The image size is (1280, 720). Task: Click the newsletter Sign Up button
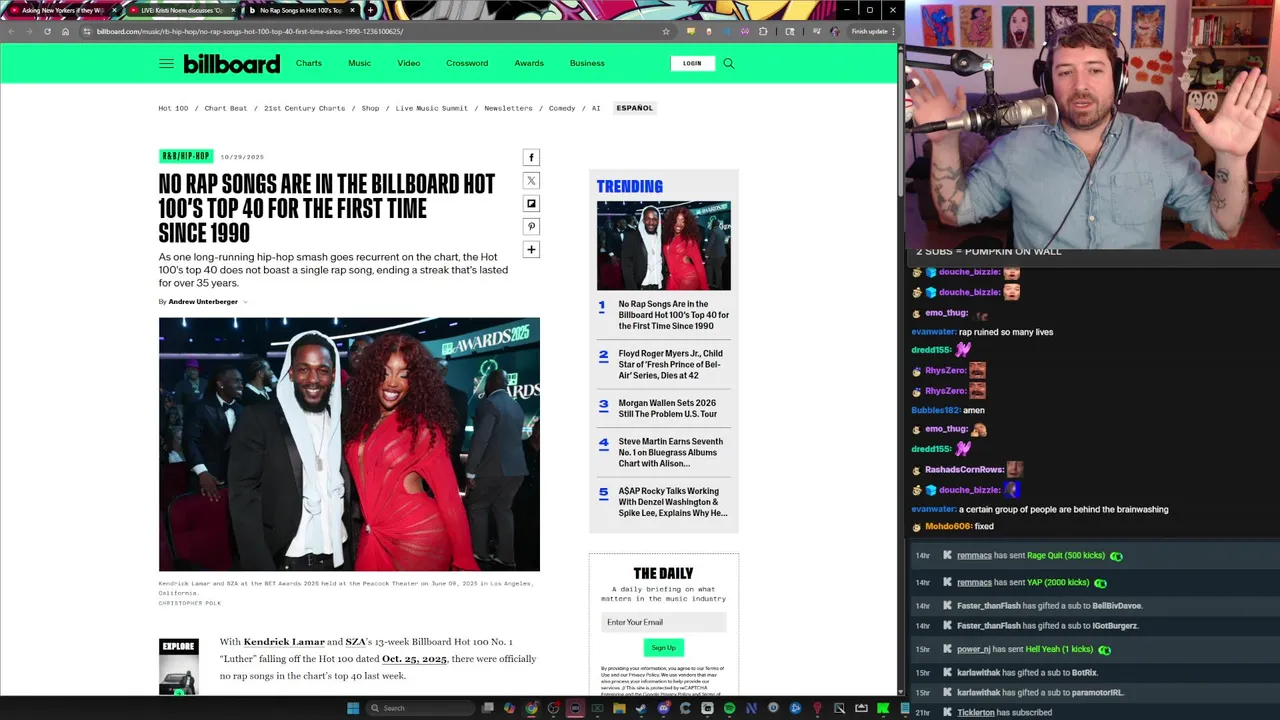[663, 648]
